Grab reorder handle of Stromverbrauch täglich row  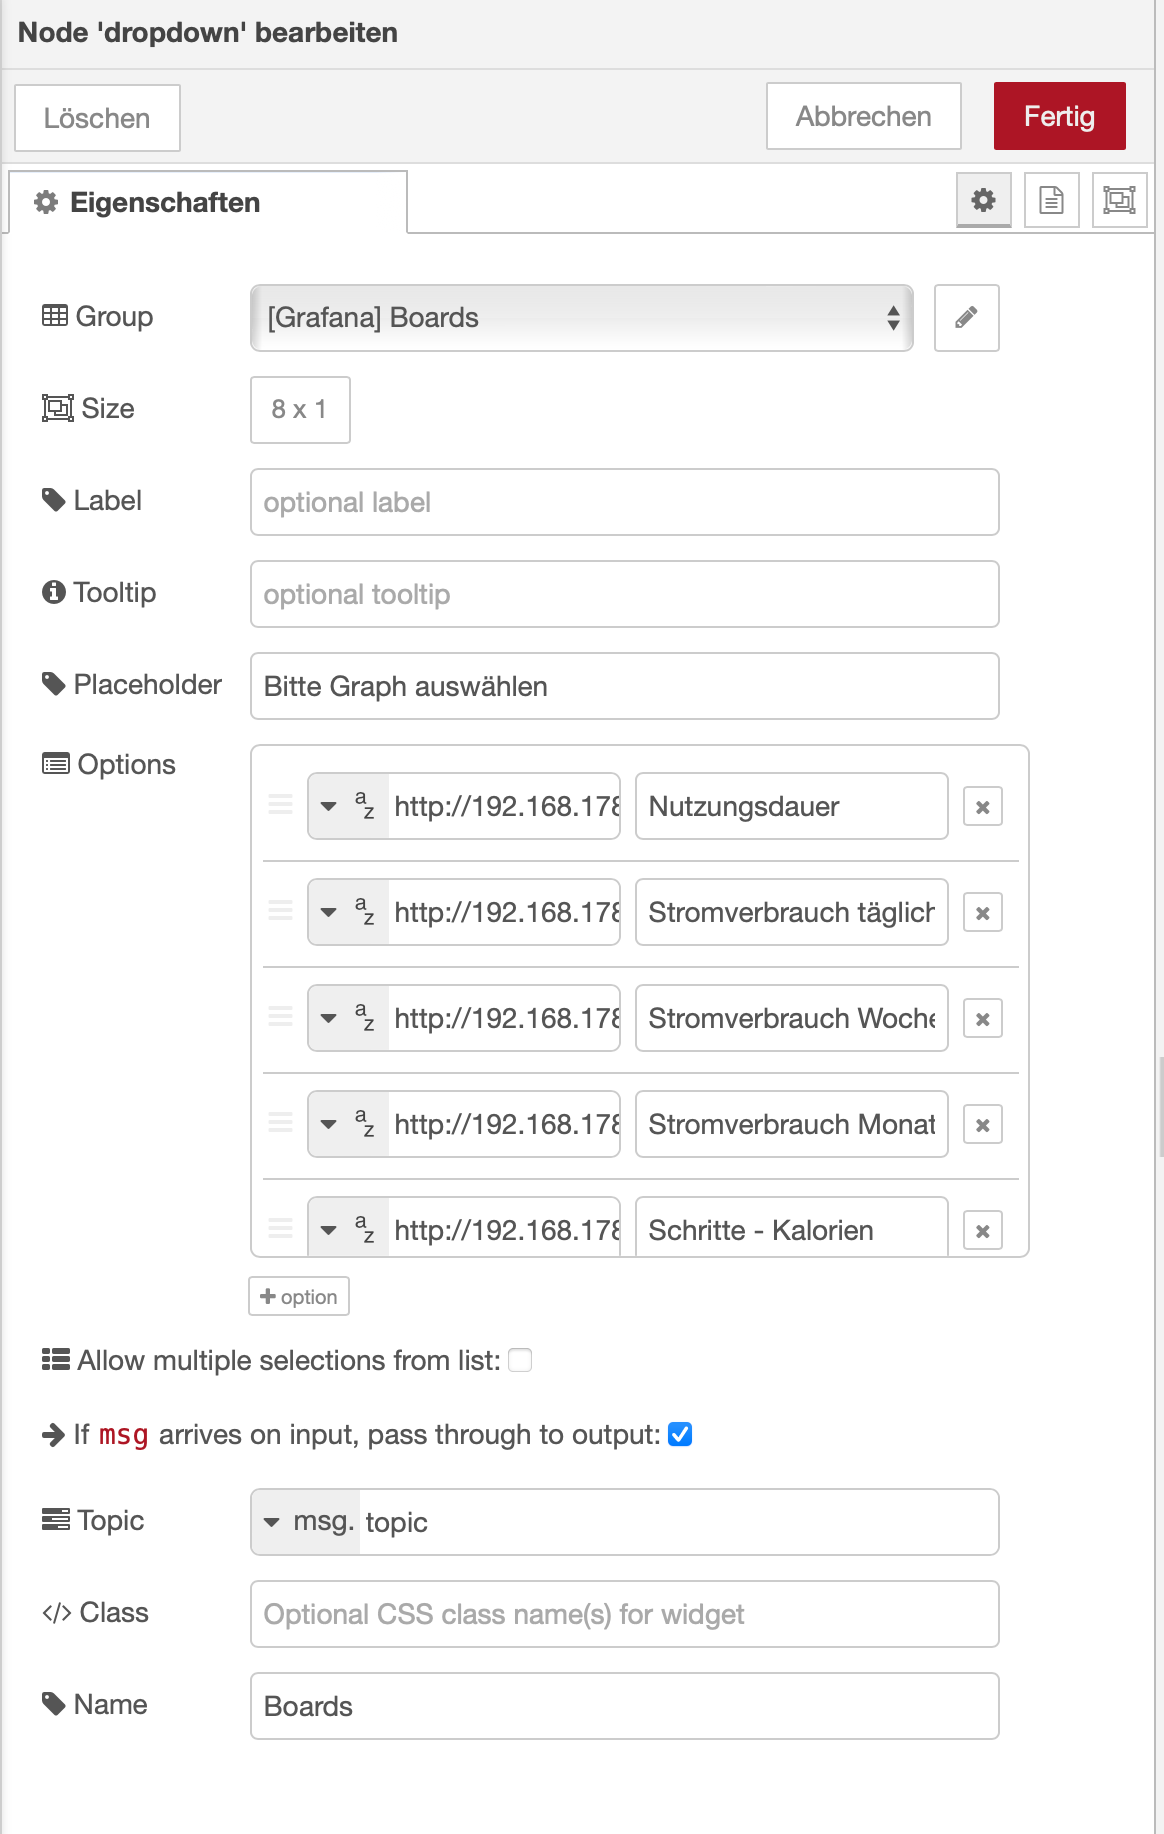tap(281, 911)
